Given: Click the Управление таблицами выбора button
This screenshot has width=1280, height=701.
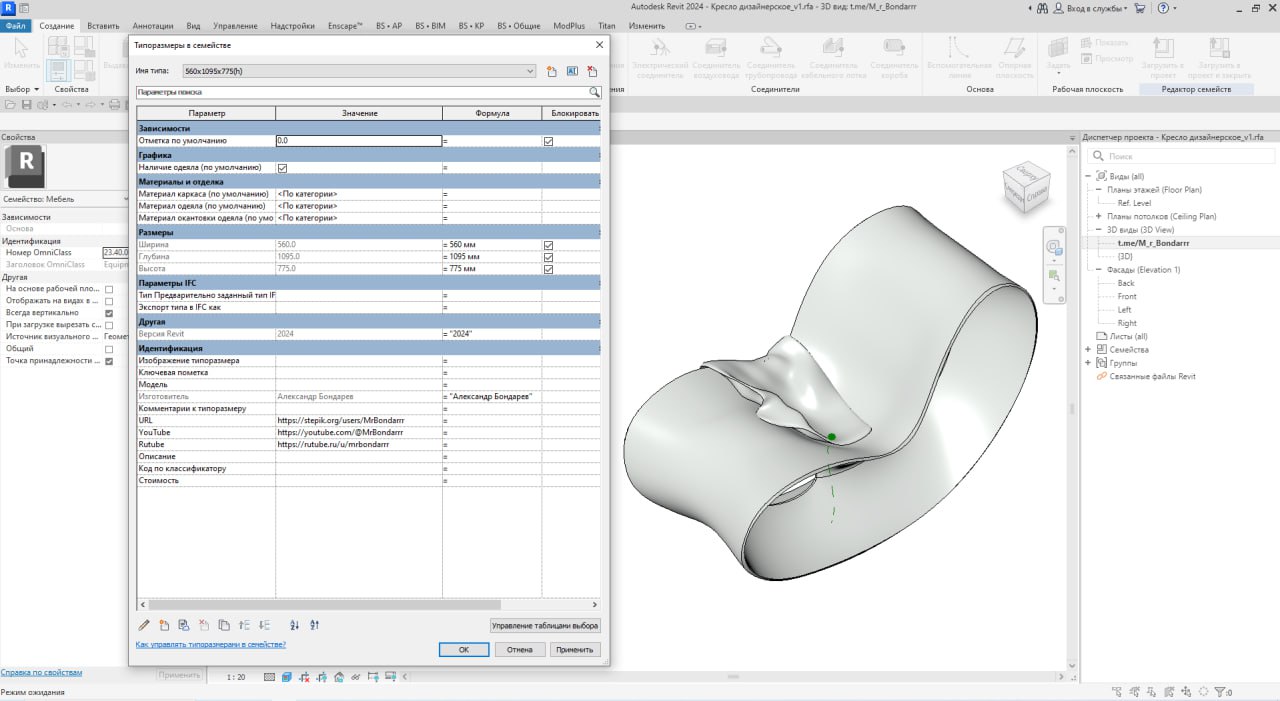Looking at the screenshot, I should click(x=544, y=624).
